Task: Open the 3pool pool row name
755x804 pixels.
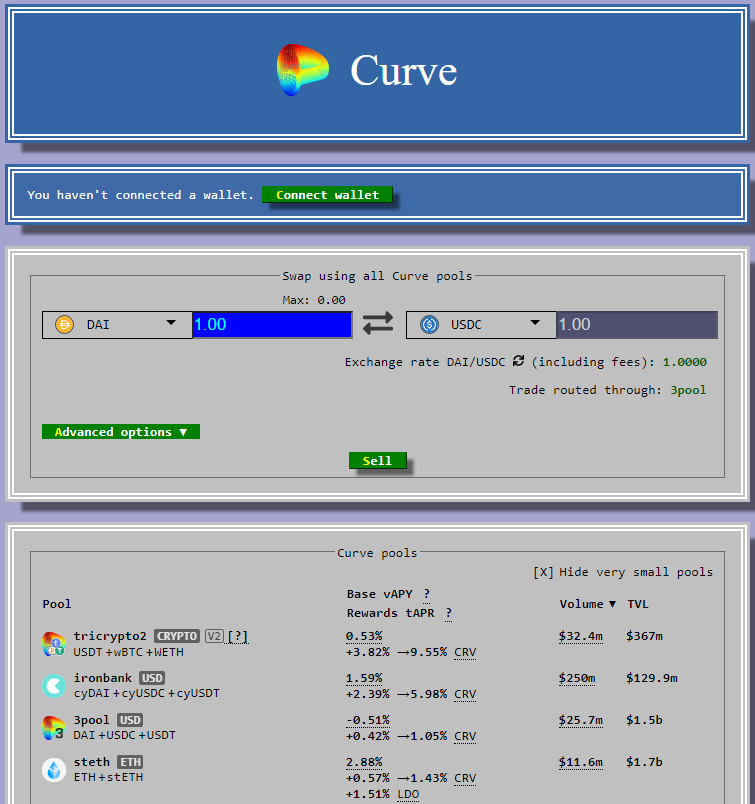Action: pos(91,720)
